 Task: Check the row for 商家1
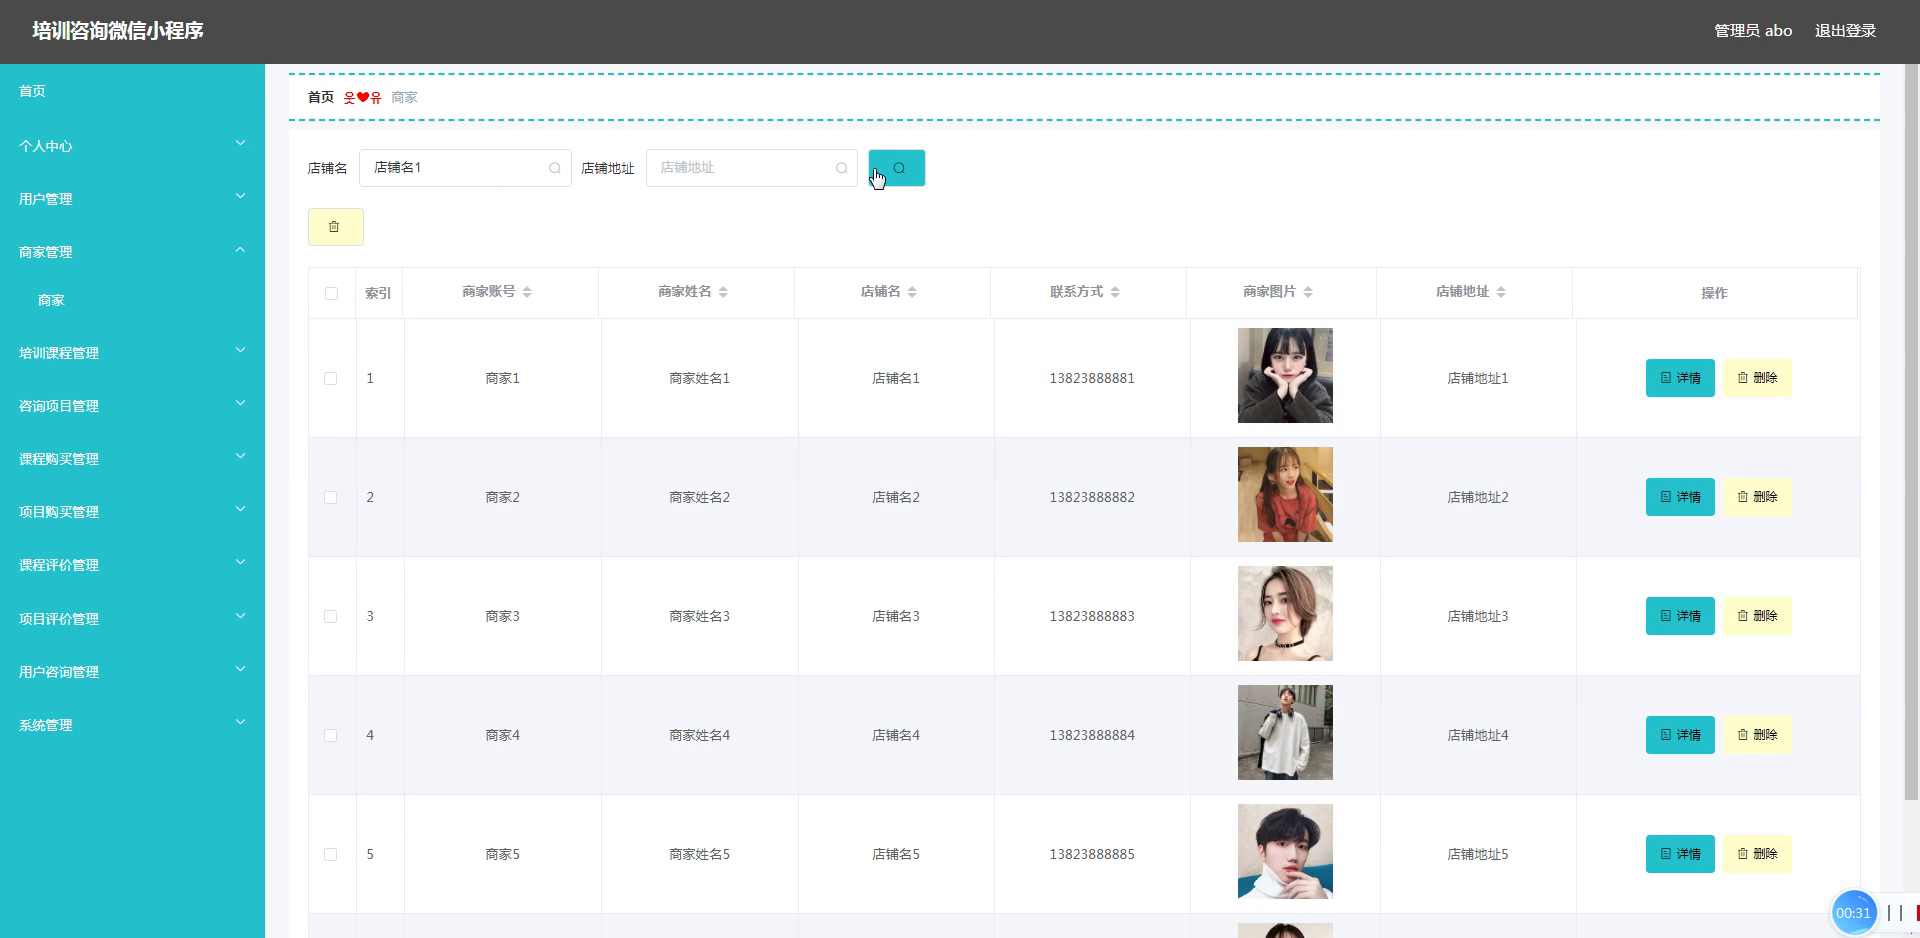(x=331, y=378)
